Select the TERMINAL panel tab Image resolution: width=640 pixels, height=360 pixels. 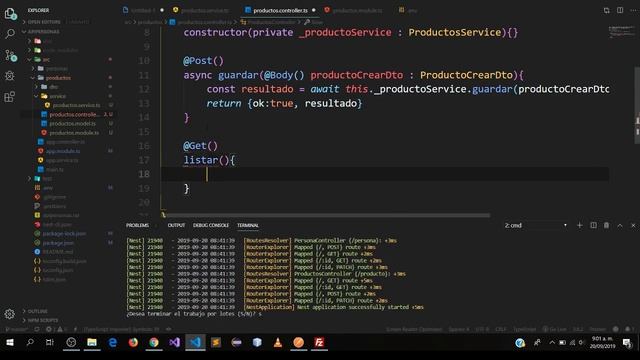[248, 225]
